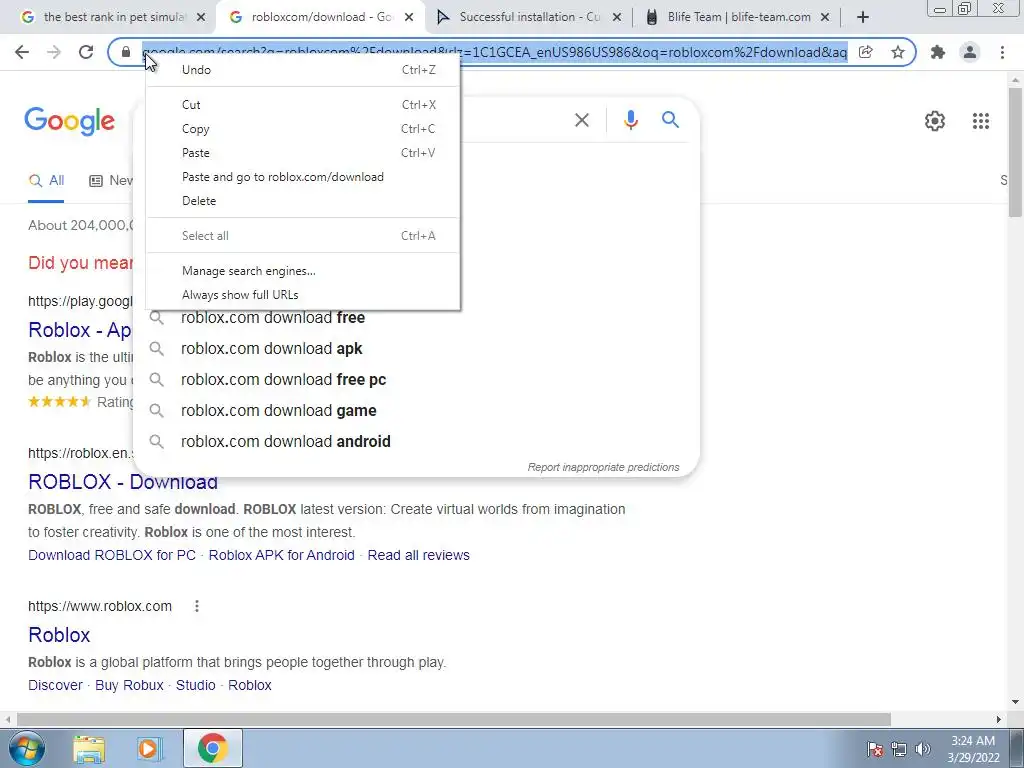Click the vertical page scrollbar thumb
This screenshot has width=1024, height=768.
pyautogui.click(x=1015, y=152)
